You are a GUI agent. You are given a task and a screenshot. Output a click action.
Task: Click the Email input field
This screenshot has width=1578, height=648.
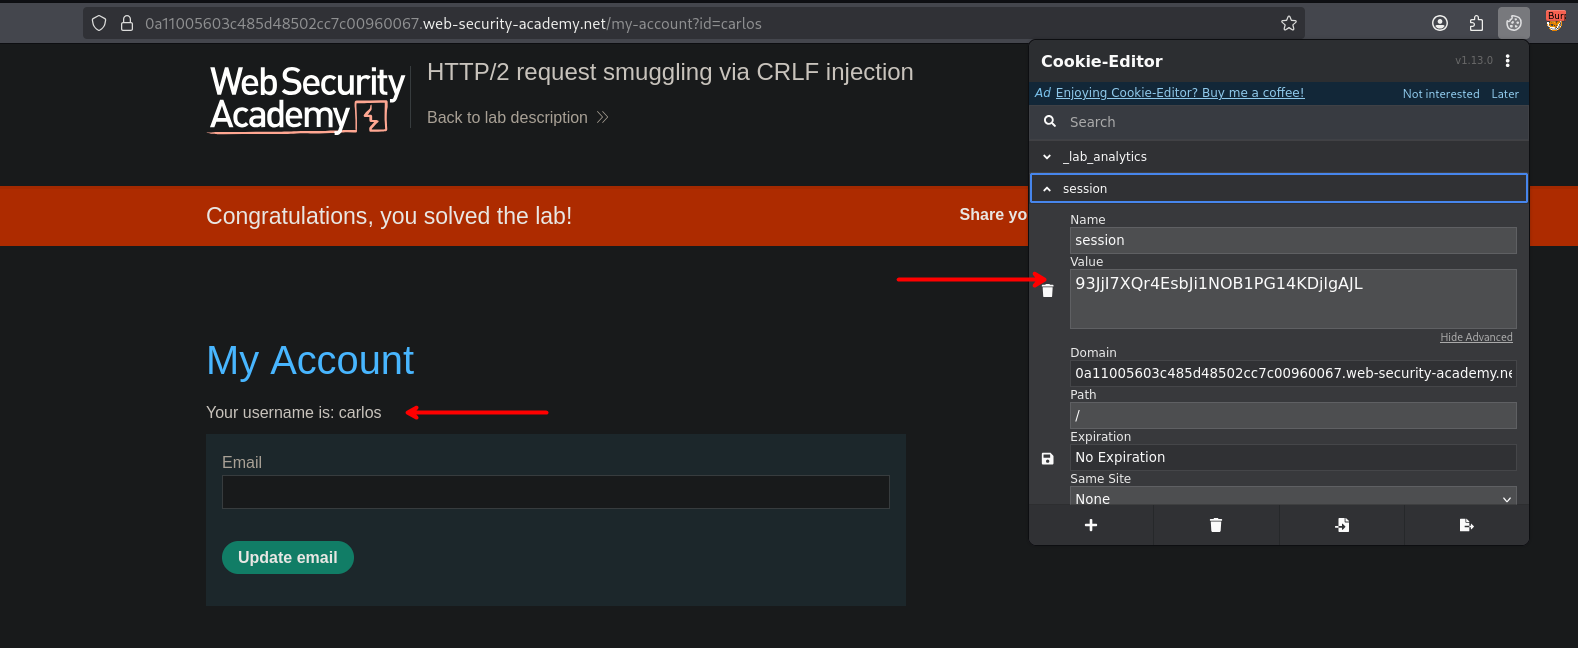coord(555,492)
